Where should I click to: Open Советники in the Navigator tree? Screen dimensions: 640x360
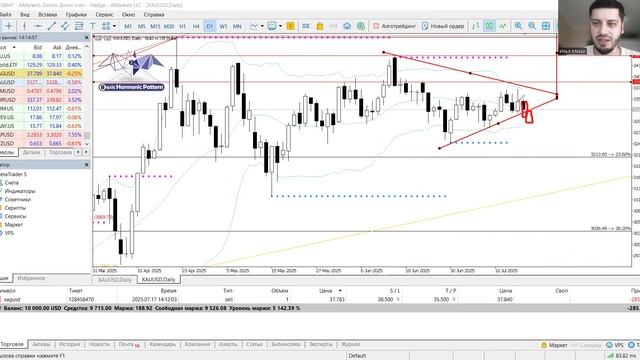(18, 200)
